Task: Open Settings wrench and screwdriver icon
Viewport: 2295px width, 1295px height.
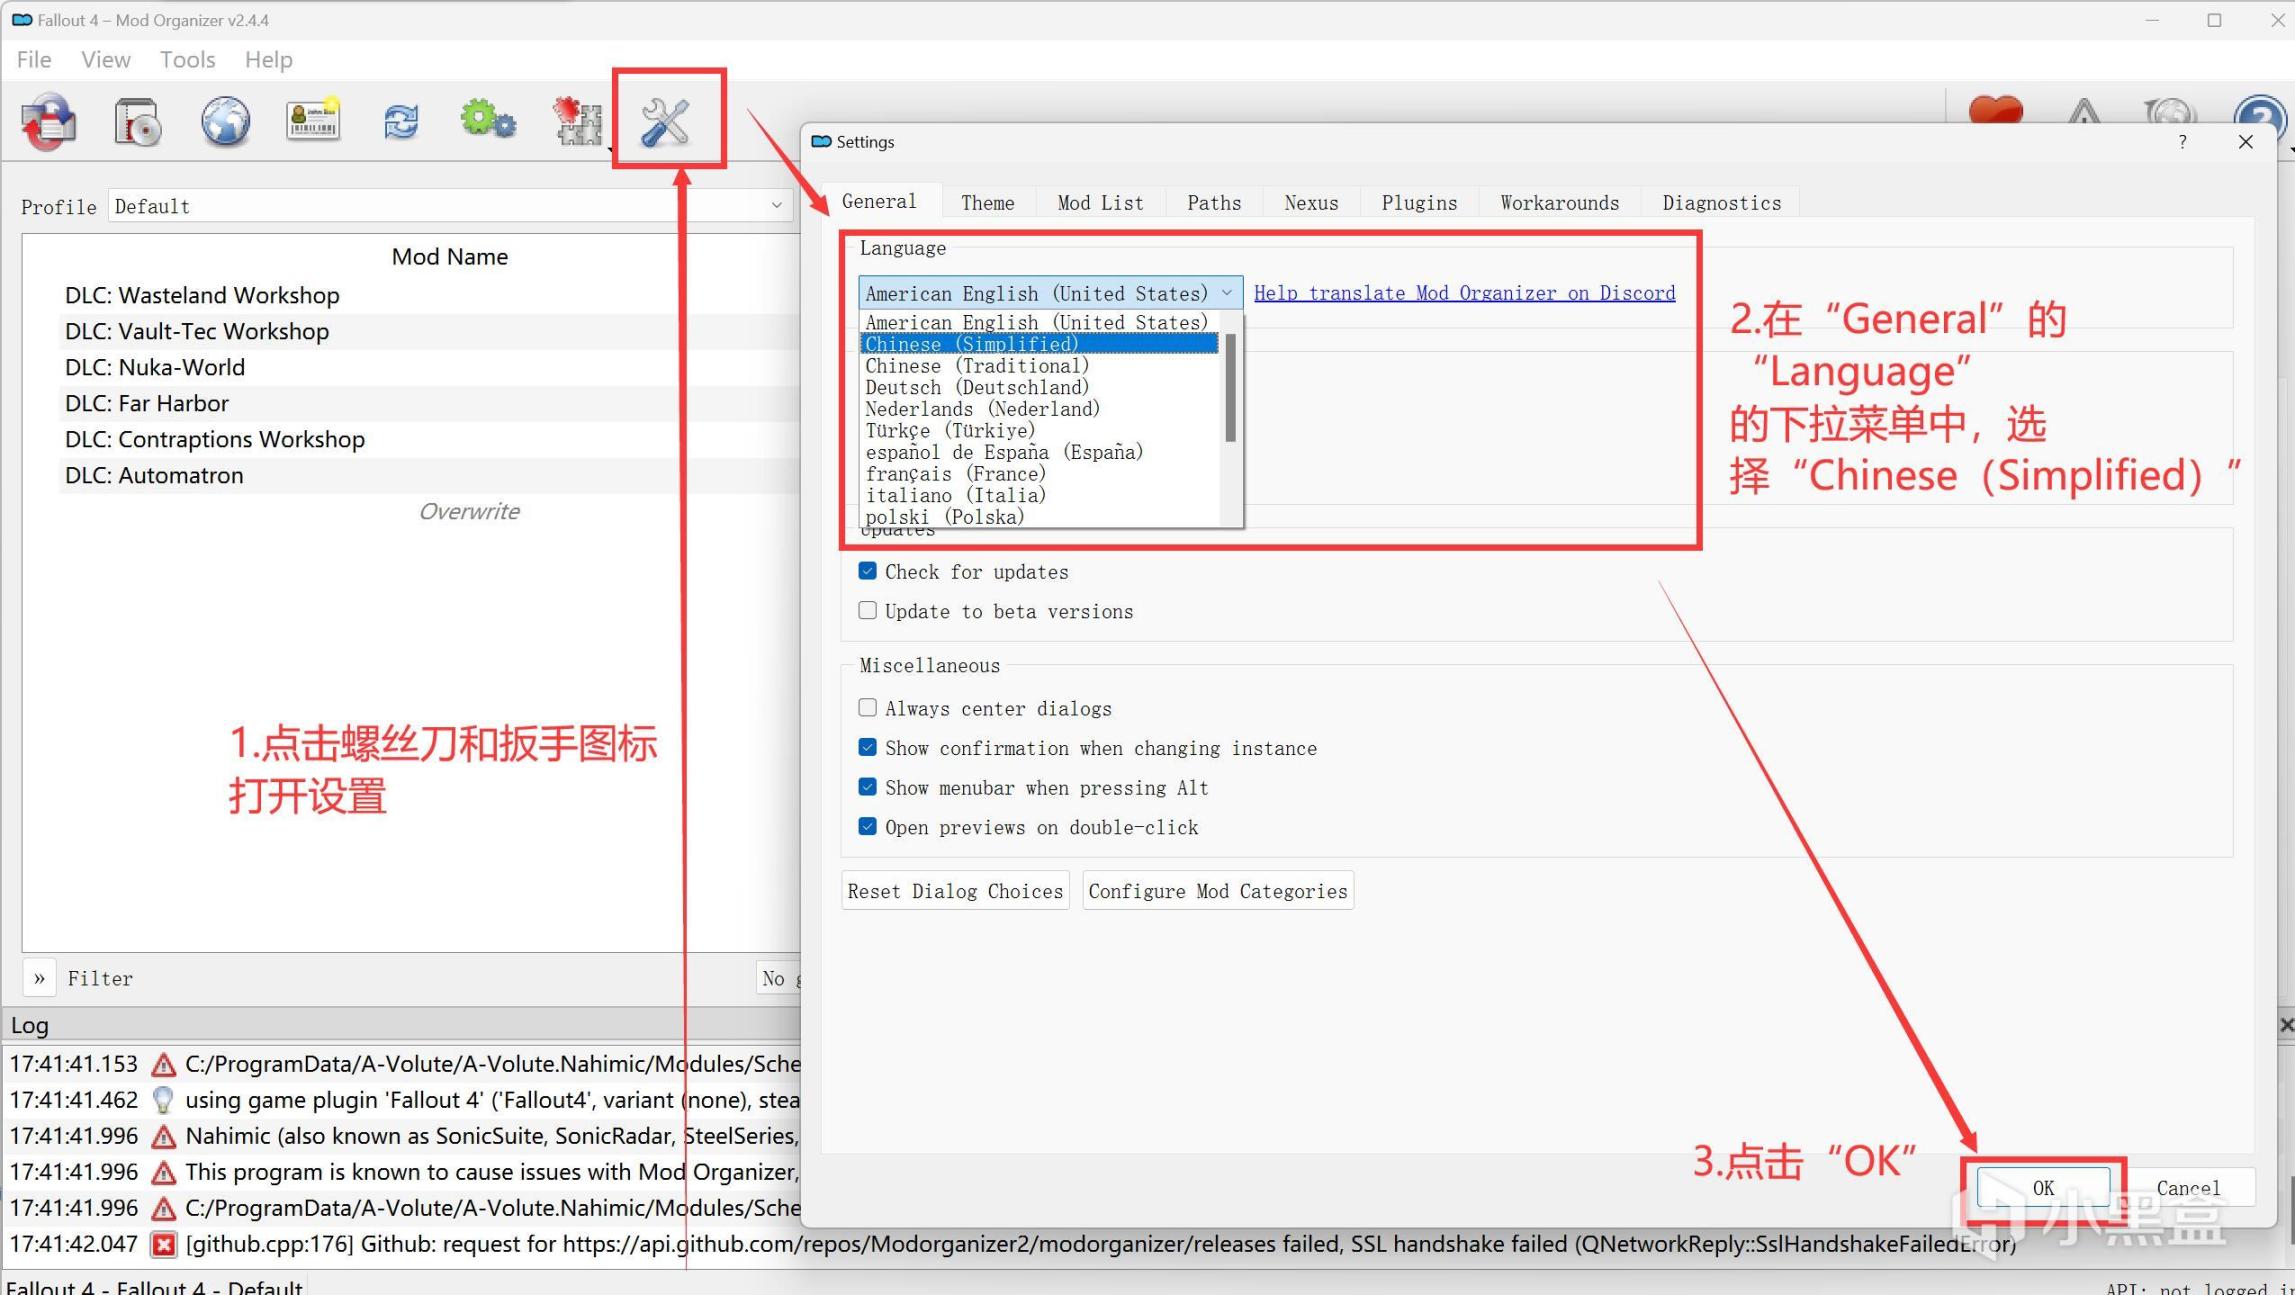Action: (666, 122)
